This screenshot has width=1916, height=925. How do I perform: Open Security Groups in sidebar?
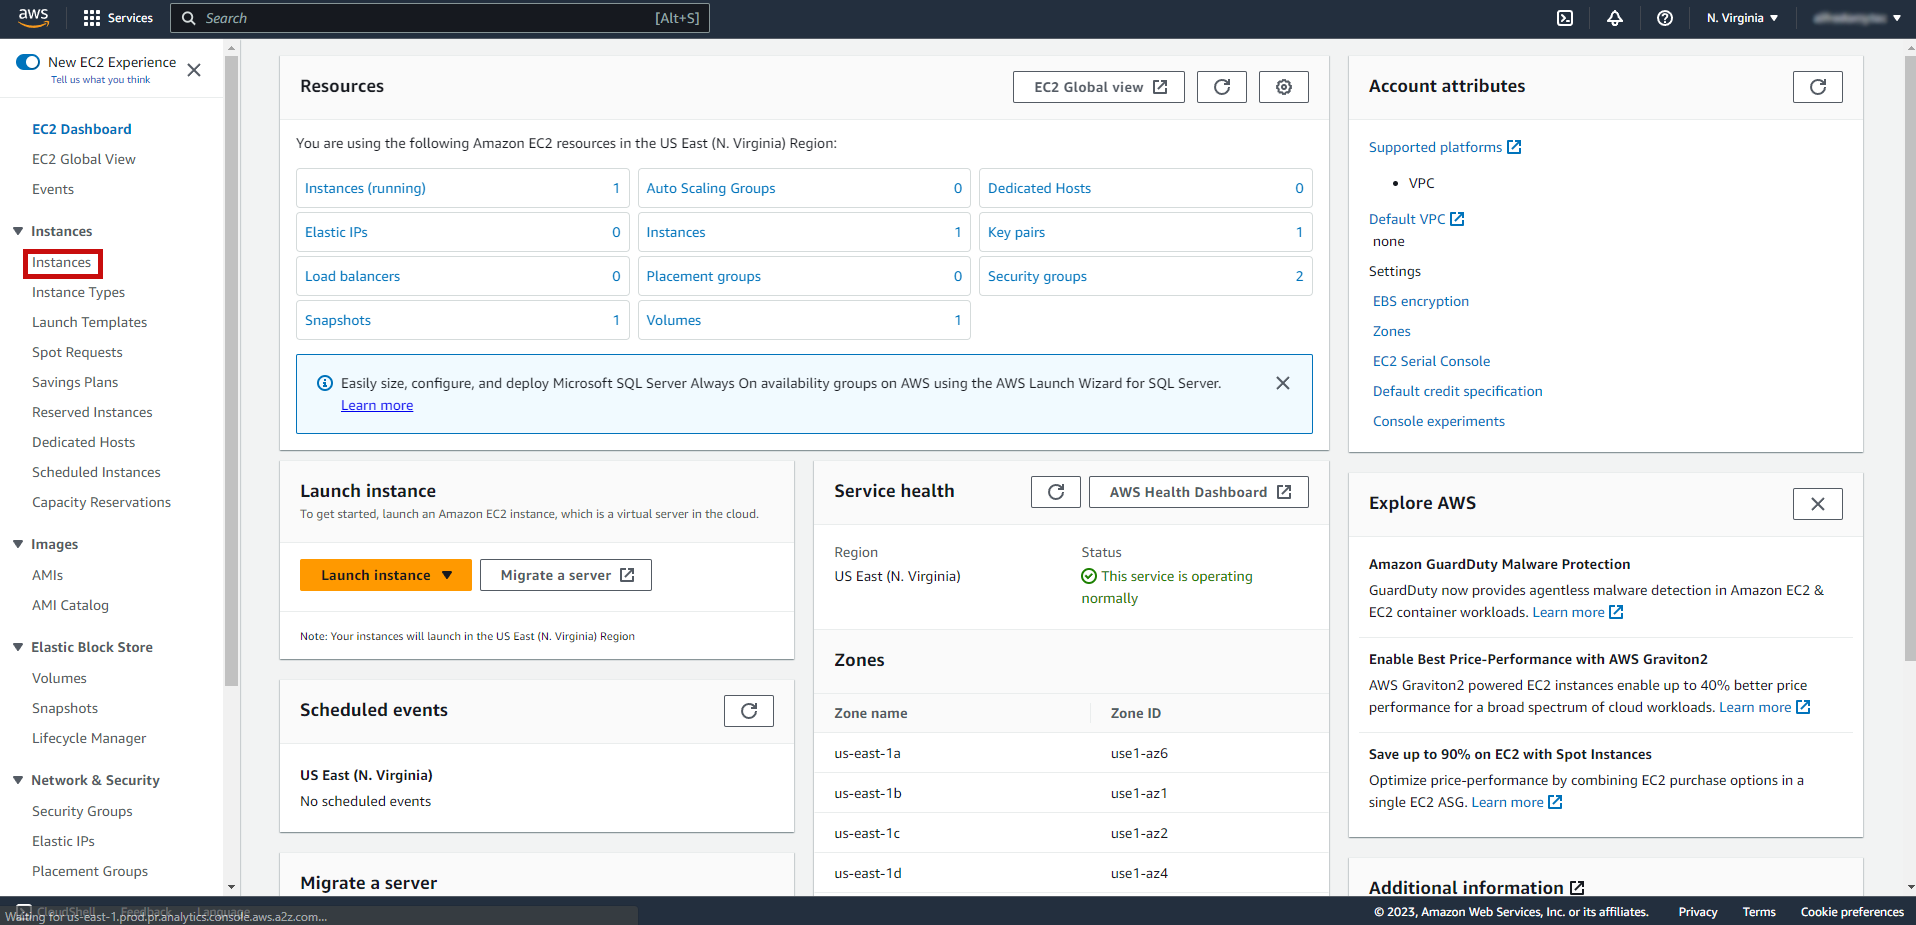point(82,811)
